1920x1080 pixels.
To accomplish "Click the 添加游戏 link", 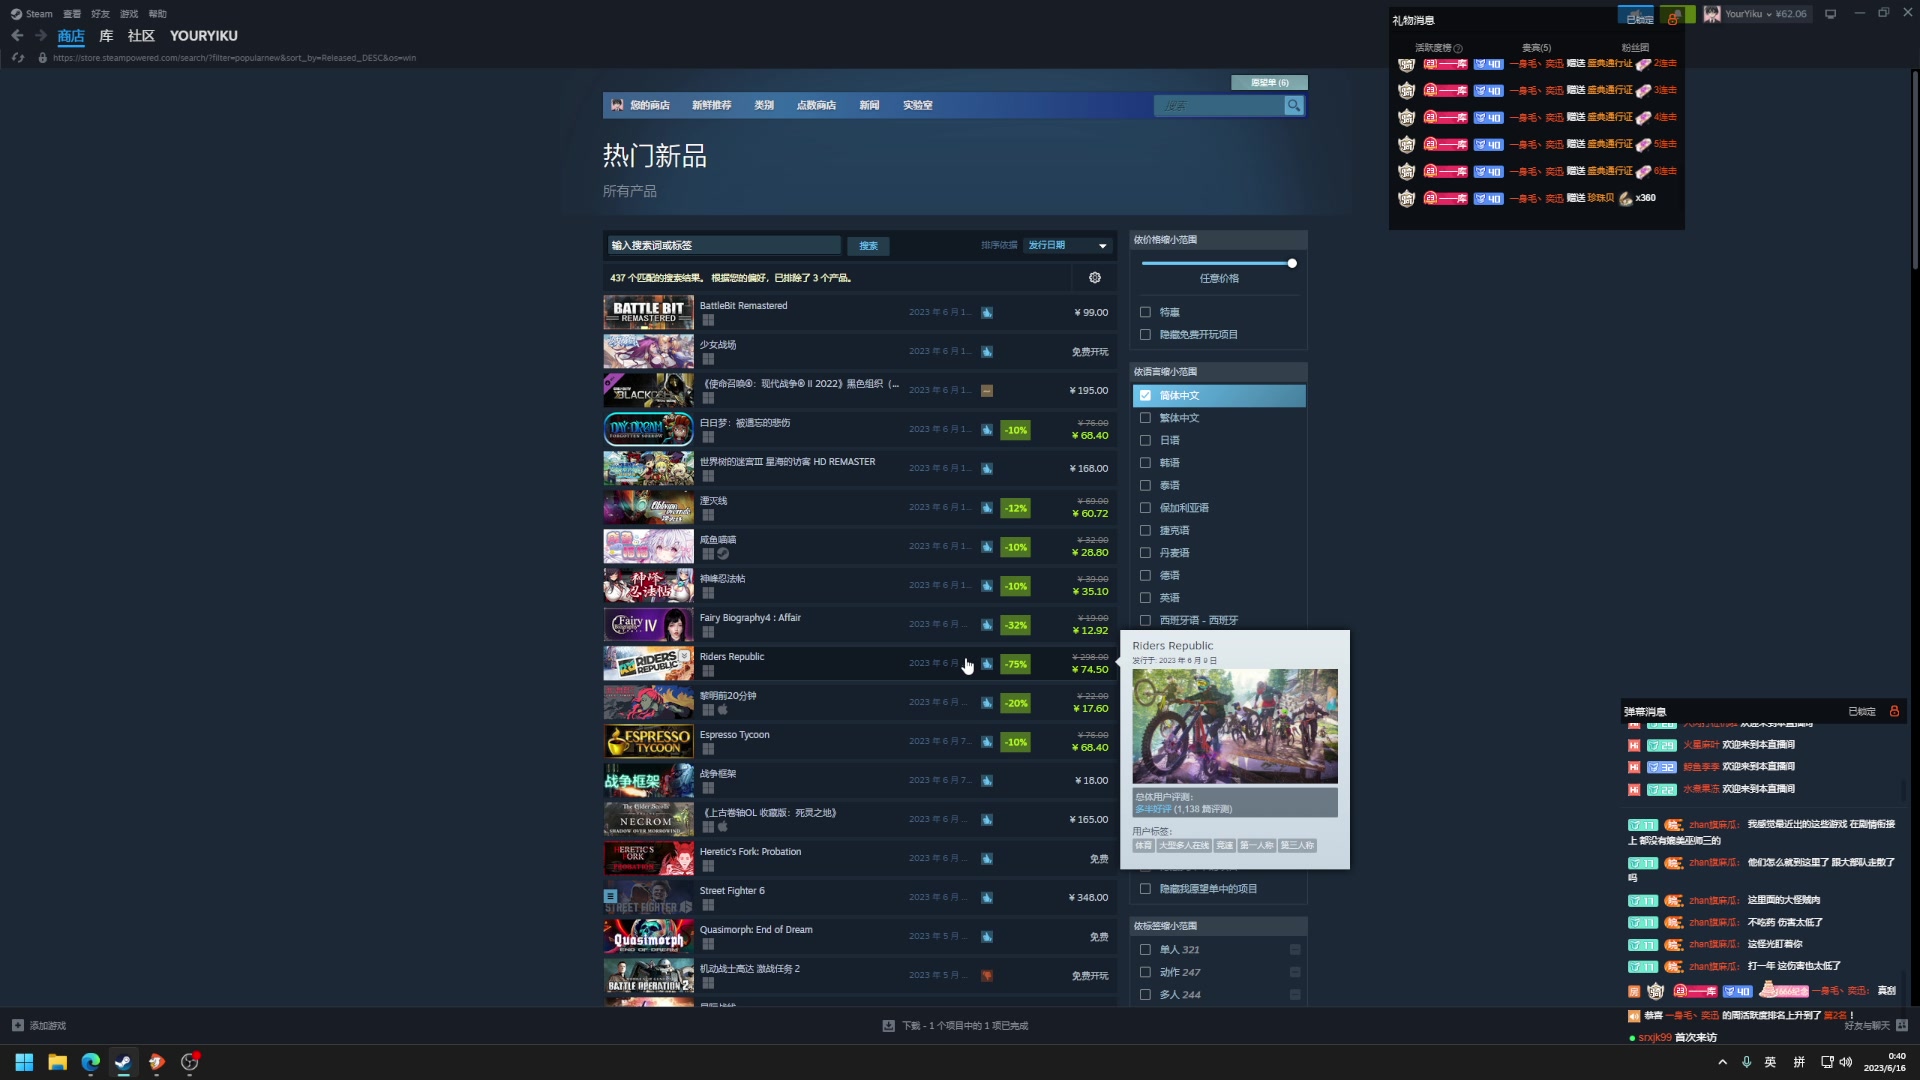I will (47, 1025).
